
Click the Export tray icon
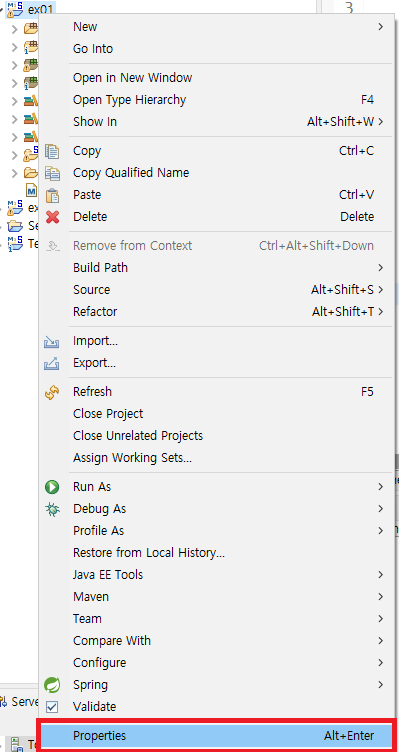click(x=51, y=364)
